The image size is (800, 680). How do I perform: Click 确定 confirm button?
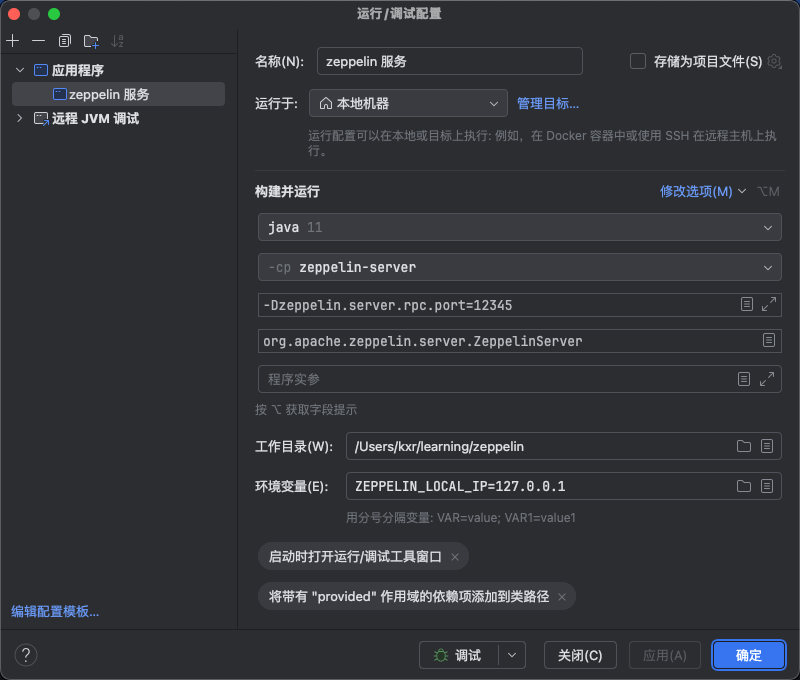[x=748, y=655]
